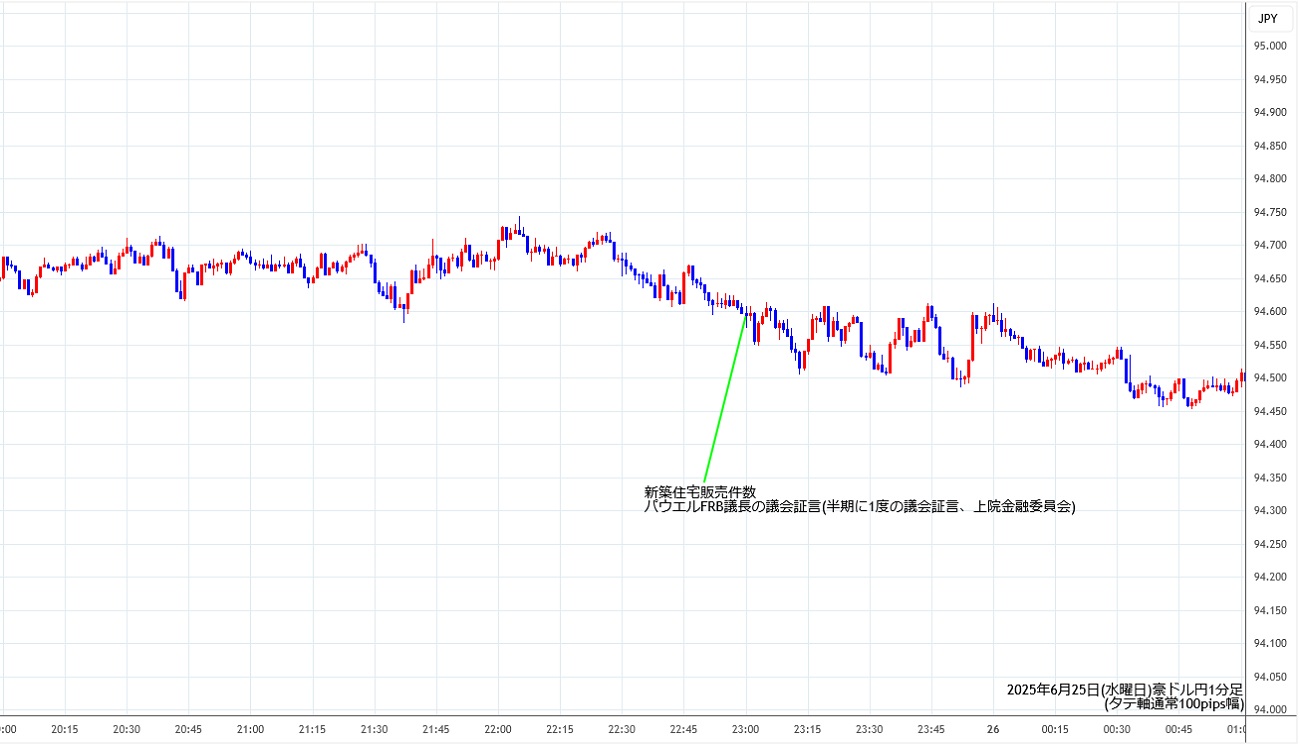
Task: Click the 94.900 price axis label
Action: click(x=1271, y=112)
